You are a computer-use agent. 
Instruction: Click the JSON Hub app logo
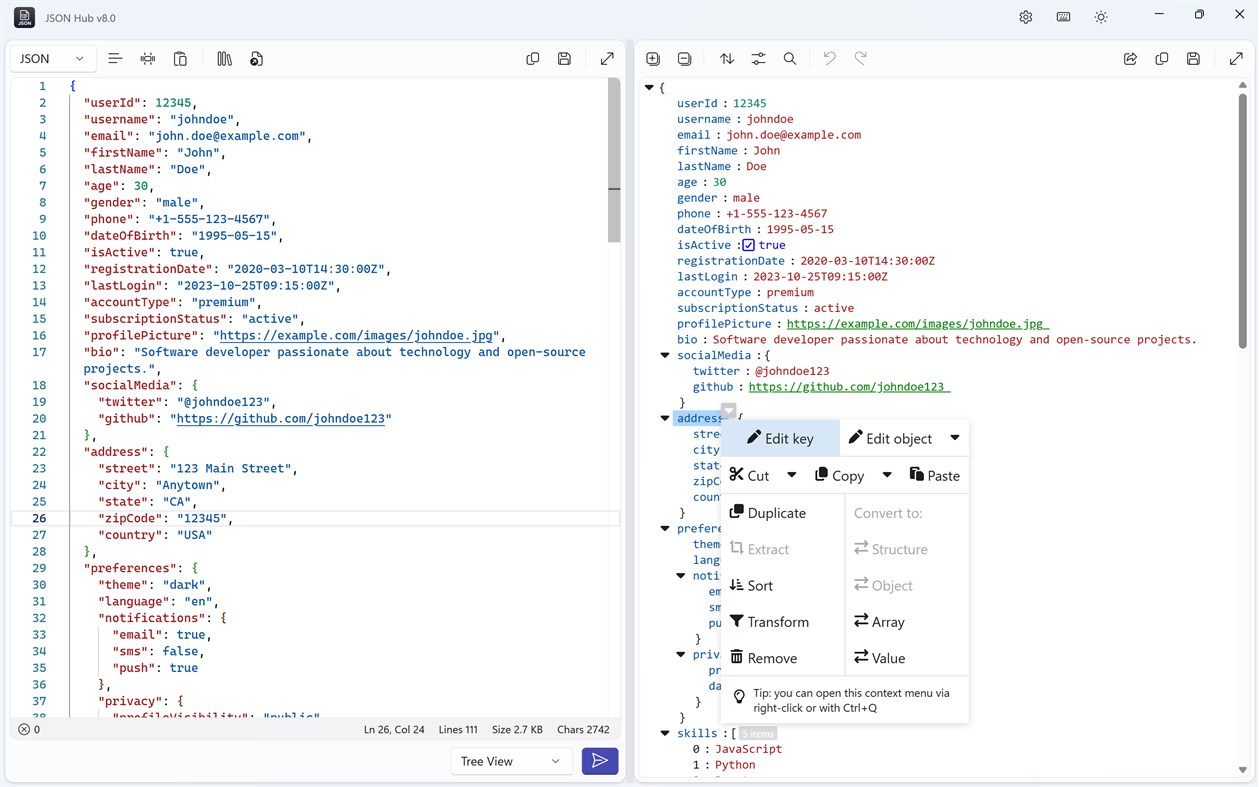click(25, 17)
